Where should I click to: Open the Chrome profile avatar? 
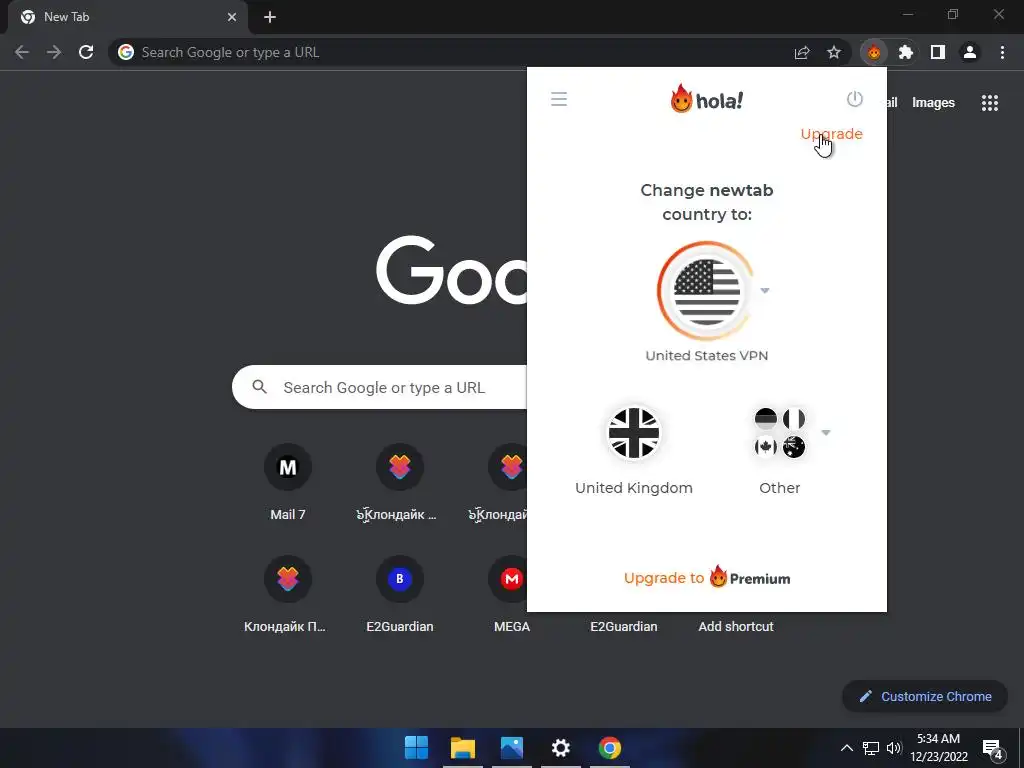tap(970, 52)
